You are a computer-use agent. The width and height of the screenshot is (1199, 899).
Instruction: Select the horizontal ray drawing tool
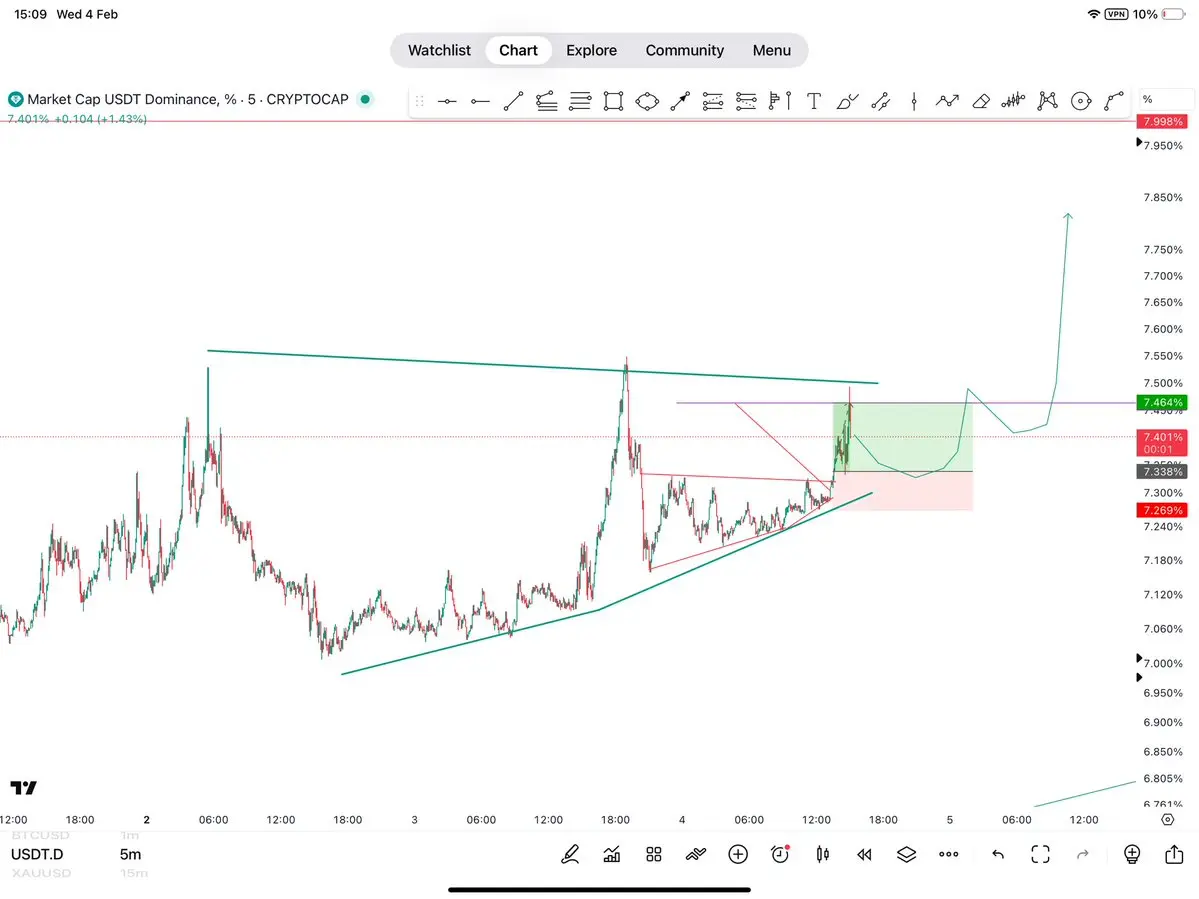pos(480,101)
